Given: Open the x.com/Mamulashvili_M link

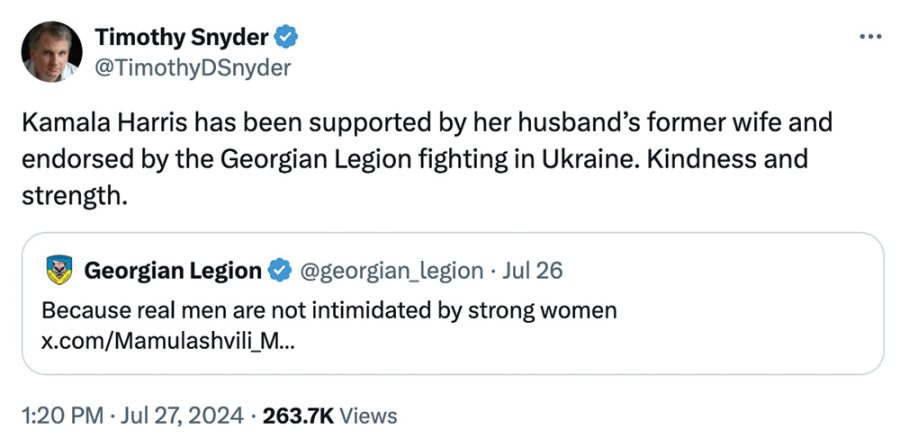Looking at the screenshot, I should point(167,340).
